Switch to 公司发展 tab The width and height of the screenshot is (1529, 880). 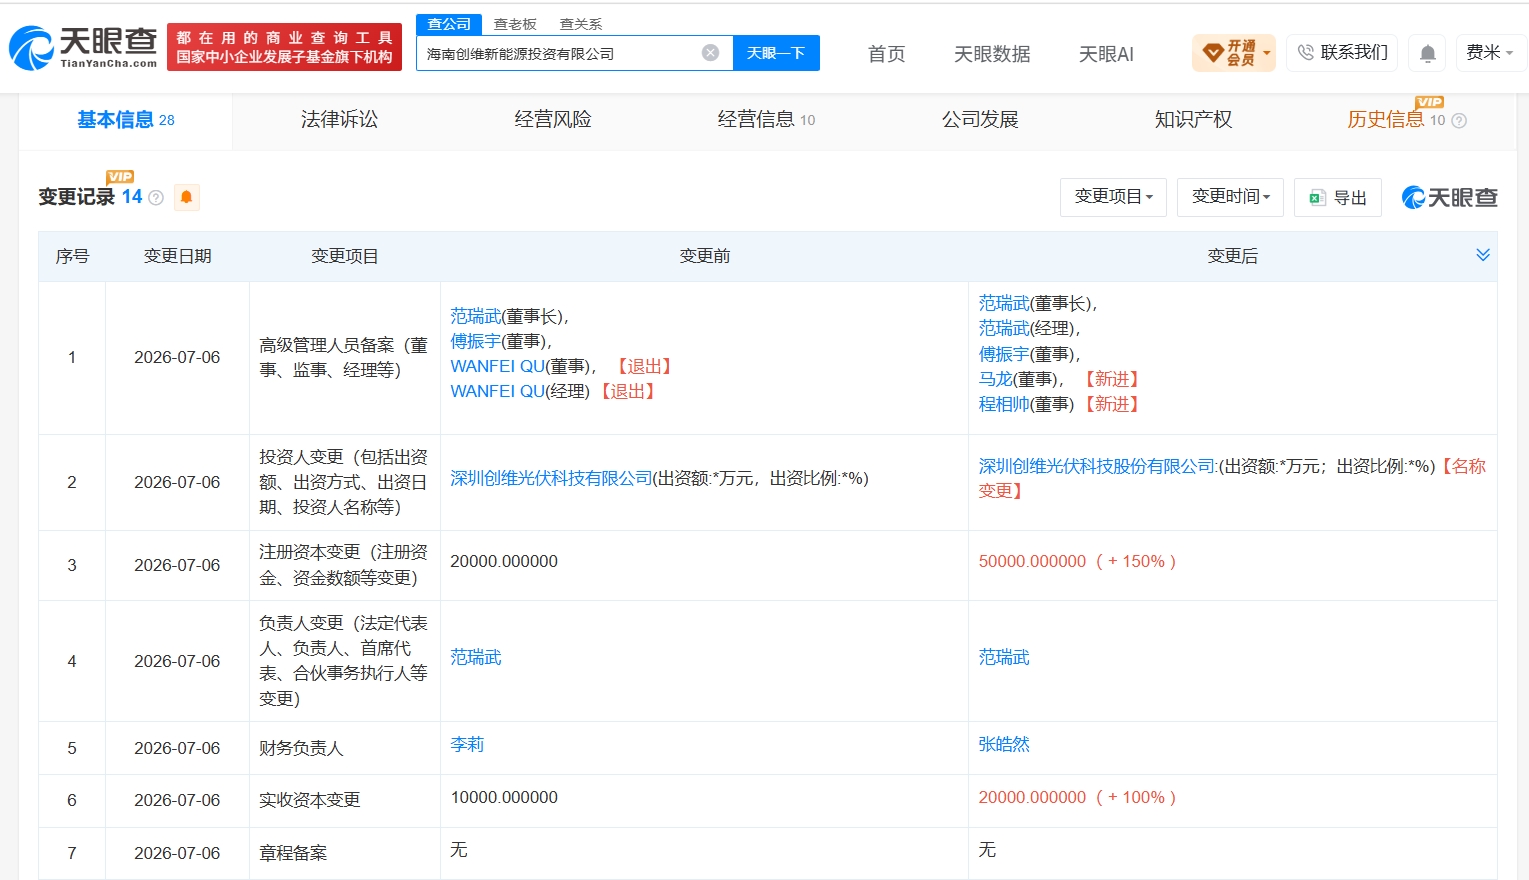980,120
